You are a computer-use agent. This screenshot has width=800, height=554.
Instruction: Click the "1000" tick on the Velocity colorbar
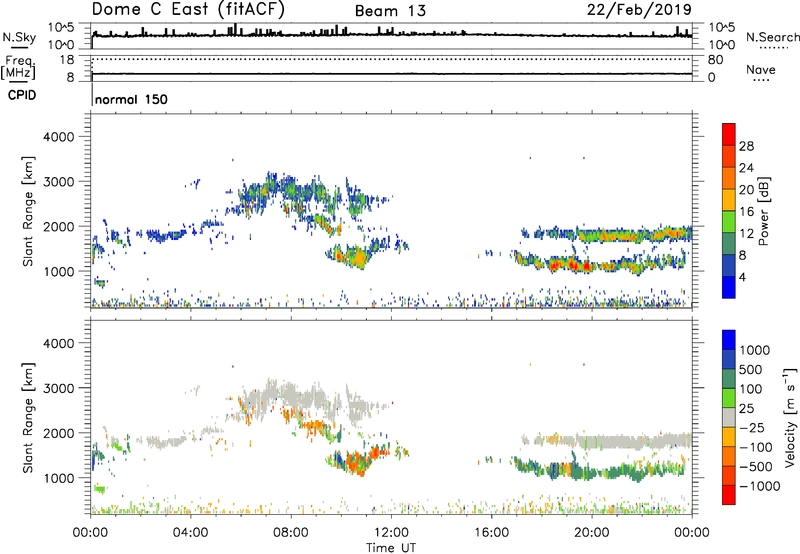(754, 350)
